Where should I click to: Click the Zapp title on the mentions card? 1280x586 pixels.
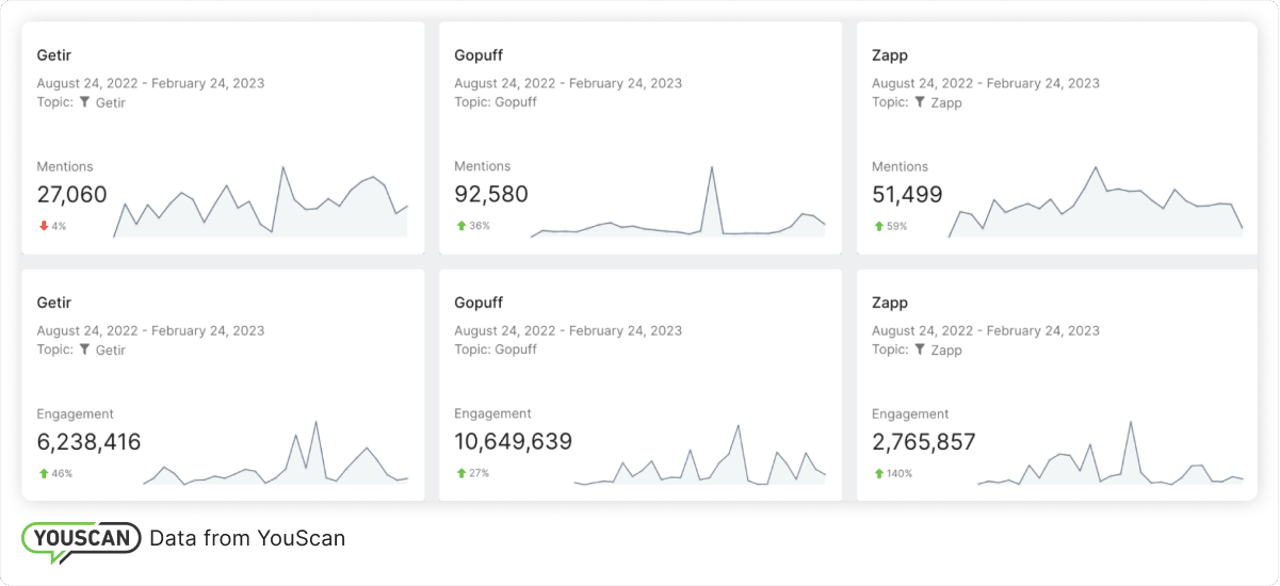click(888, 55)
